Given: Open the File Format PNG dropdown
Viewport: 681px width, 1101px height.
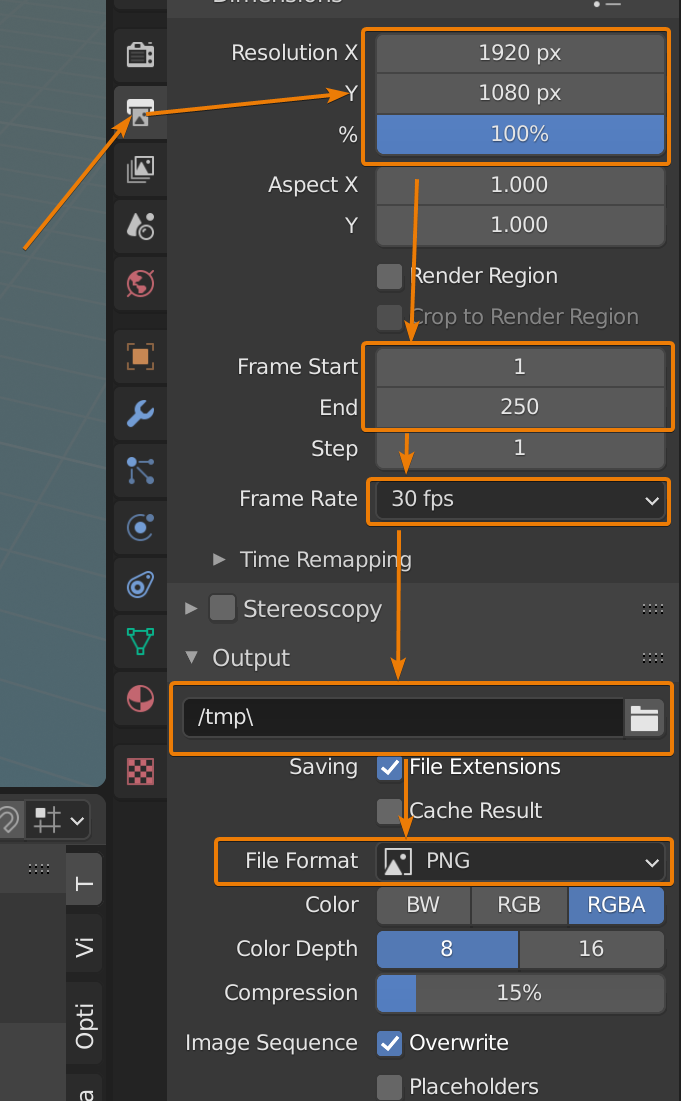Looking at the screenshot, I should click(518, 861).
